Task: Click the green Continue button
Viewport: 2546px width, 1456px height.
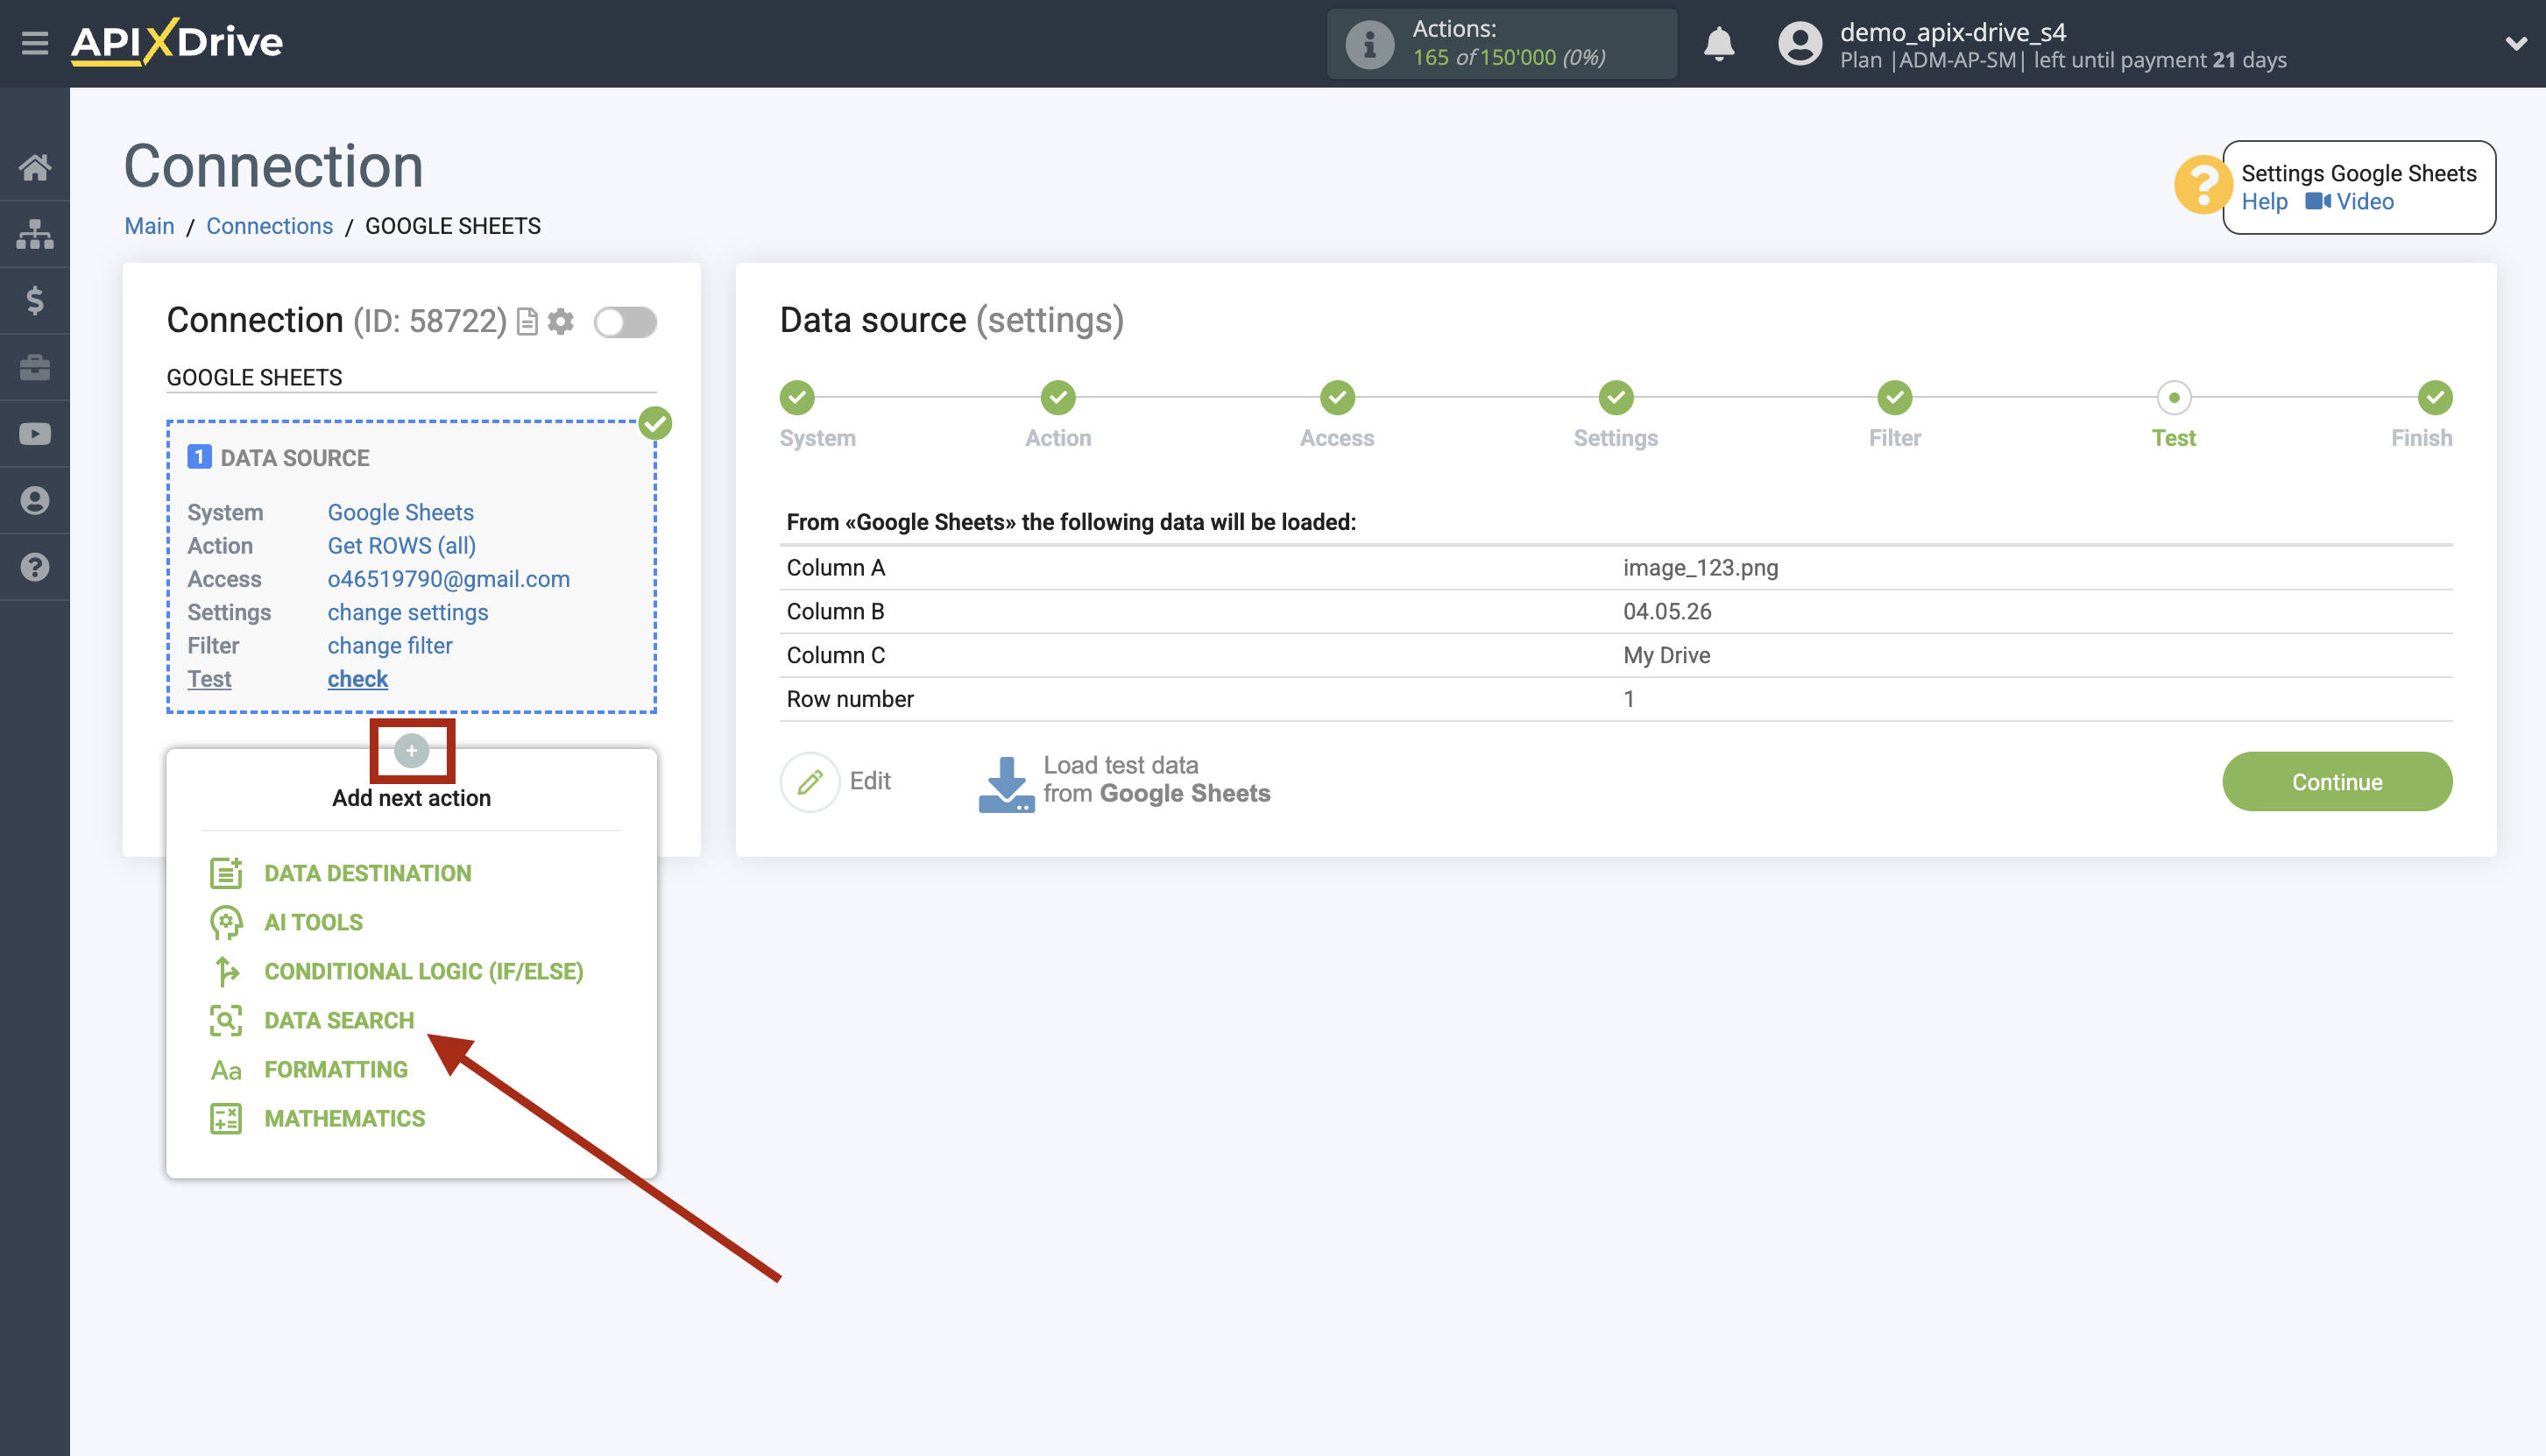Action: (x=2337, y=782)
